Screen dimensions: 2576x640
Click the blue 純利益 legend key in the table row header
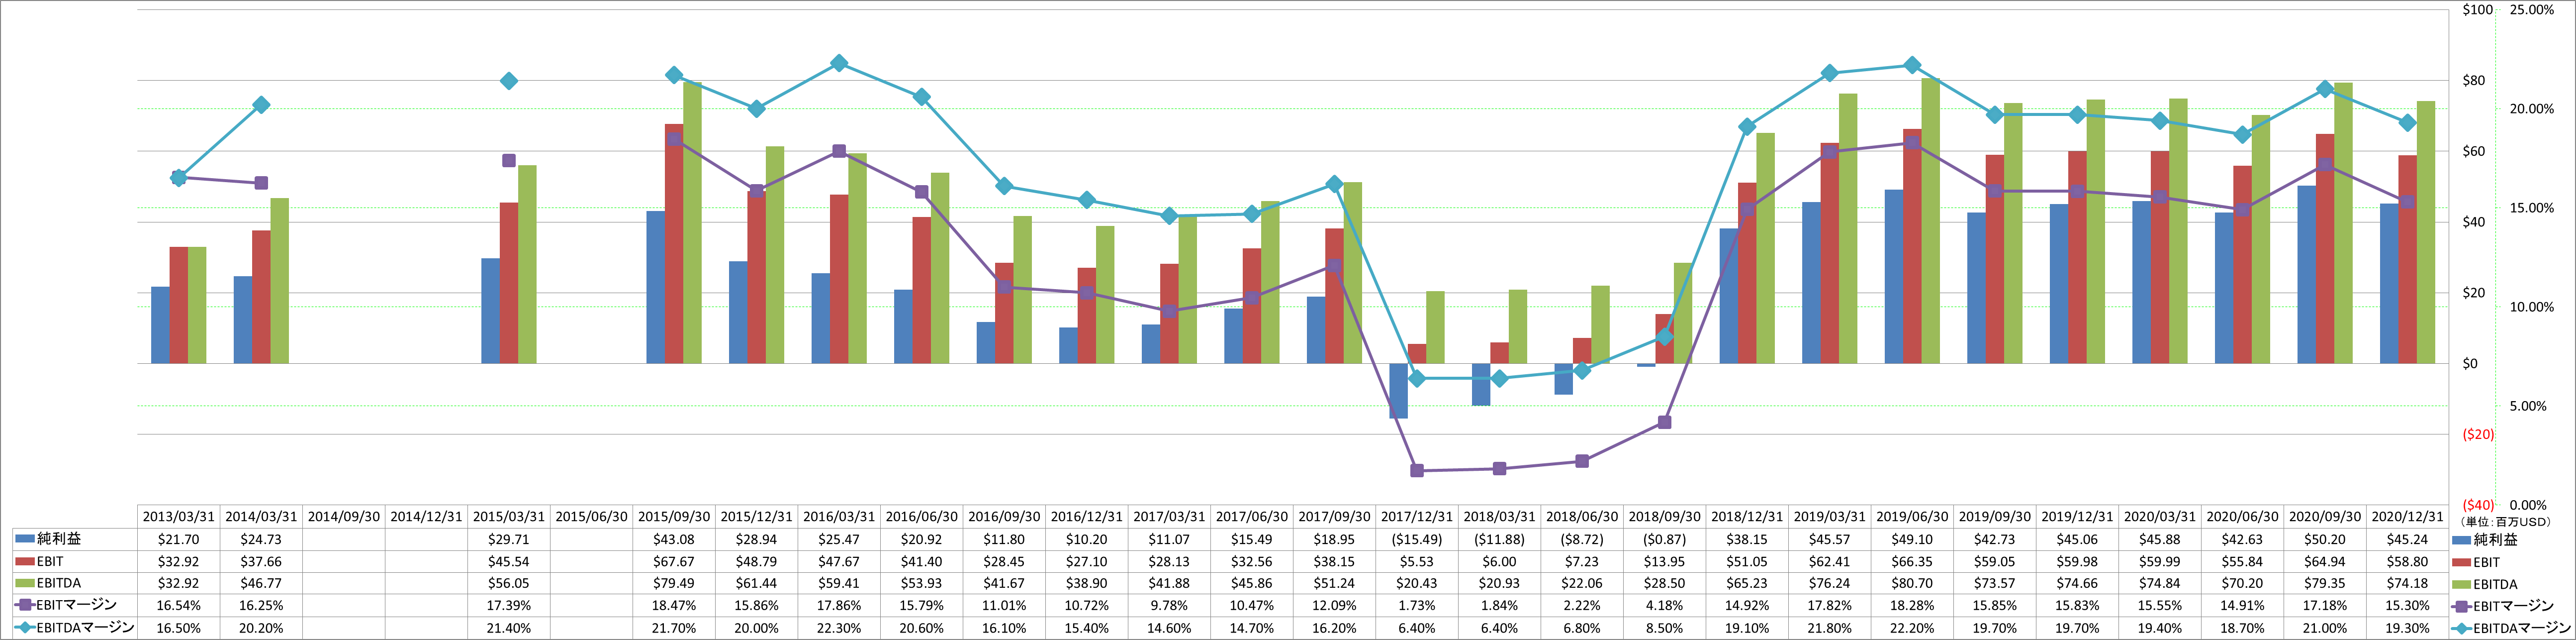coord(25,539)
